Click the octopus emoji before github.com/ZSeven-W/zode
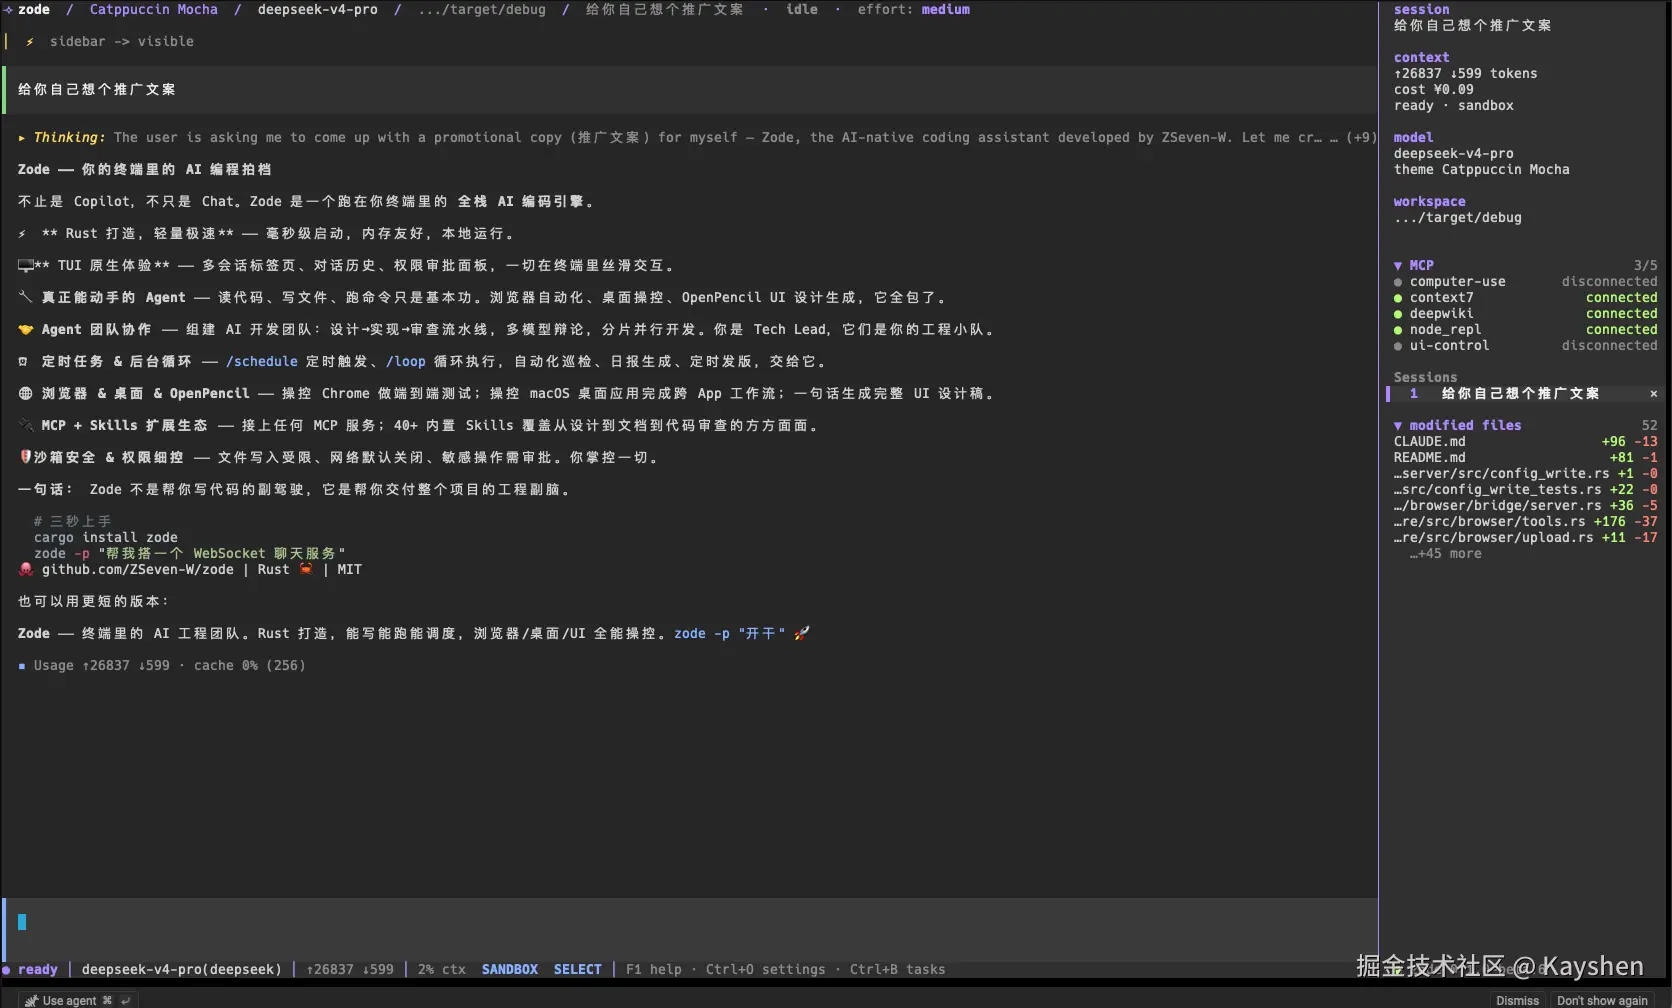The width and height of the screenshot is (1672, 1008). (x=26, y=570)
